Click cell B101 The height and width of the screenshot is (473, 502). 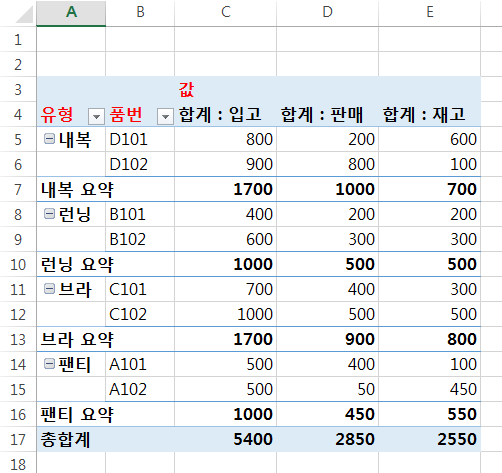point(128,214)
